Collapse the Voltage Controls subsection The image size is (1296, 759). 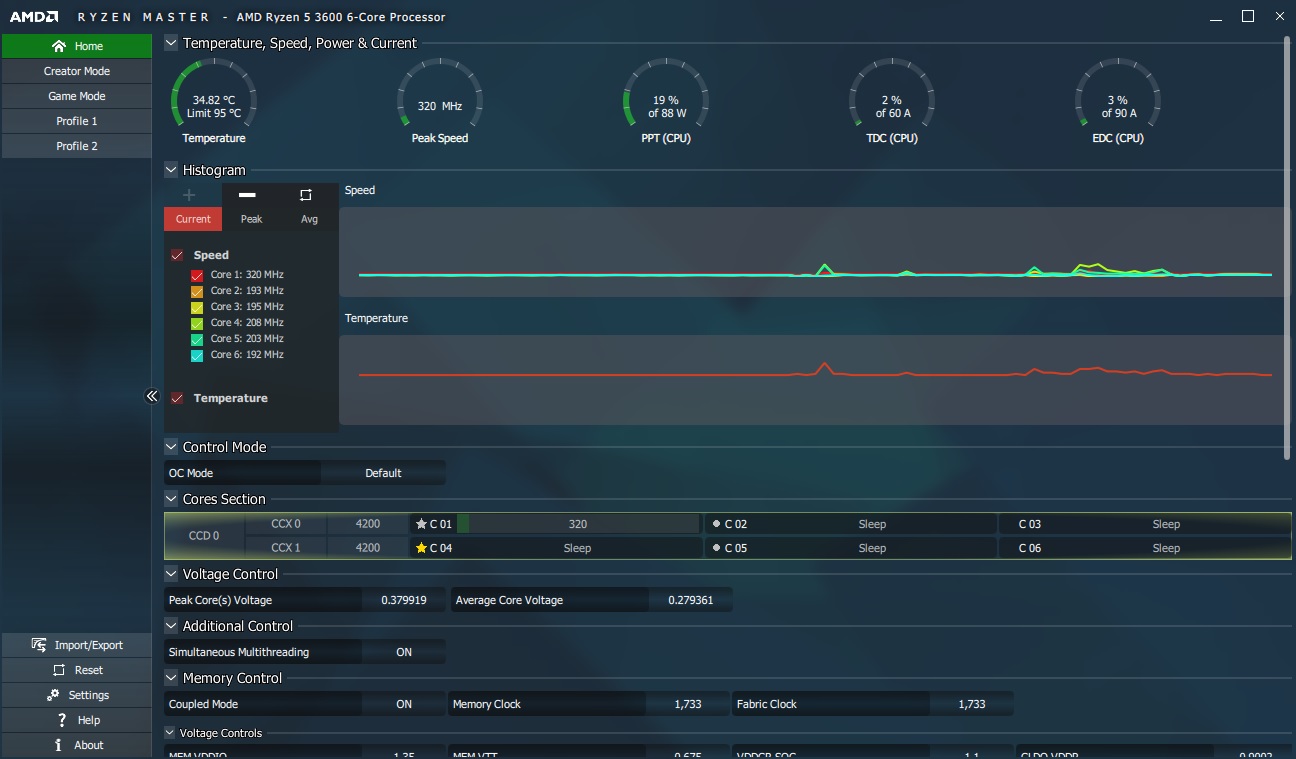[170, 733]
